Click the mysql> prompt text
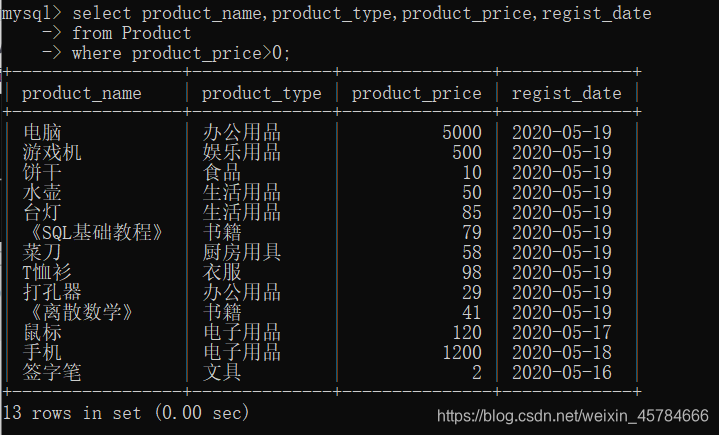719x435 pixels. pos(31,13)
